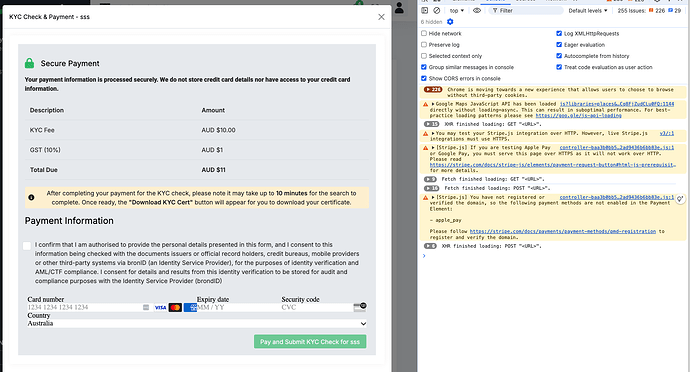
Task: Click the 9 count badge for Fetch GET
Action: click(x=430, y=179)
